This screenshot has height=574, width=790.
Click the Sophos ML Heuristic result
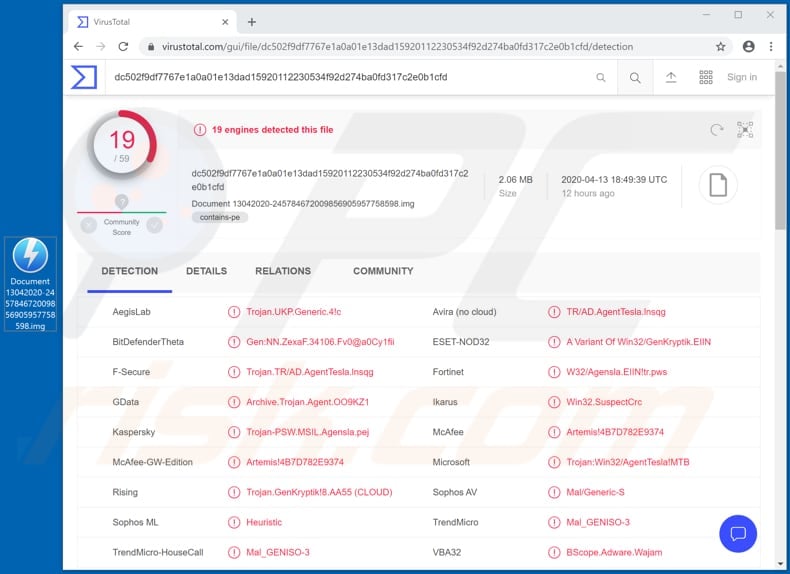(x=264, y=522)
